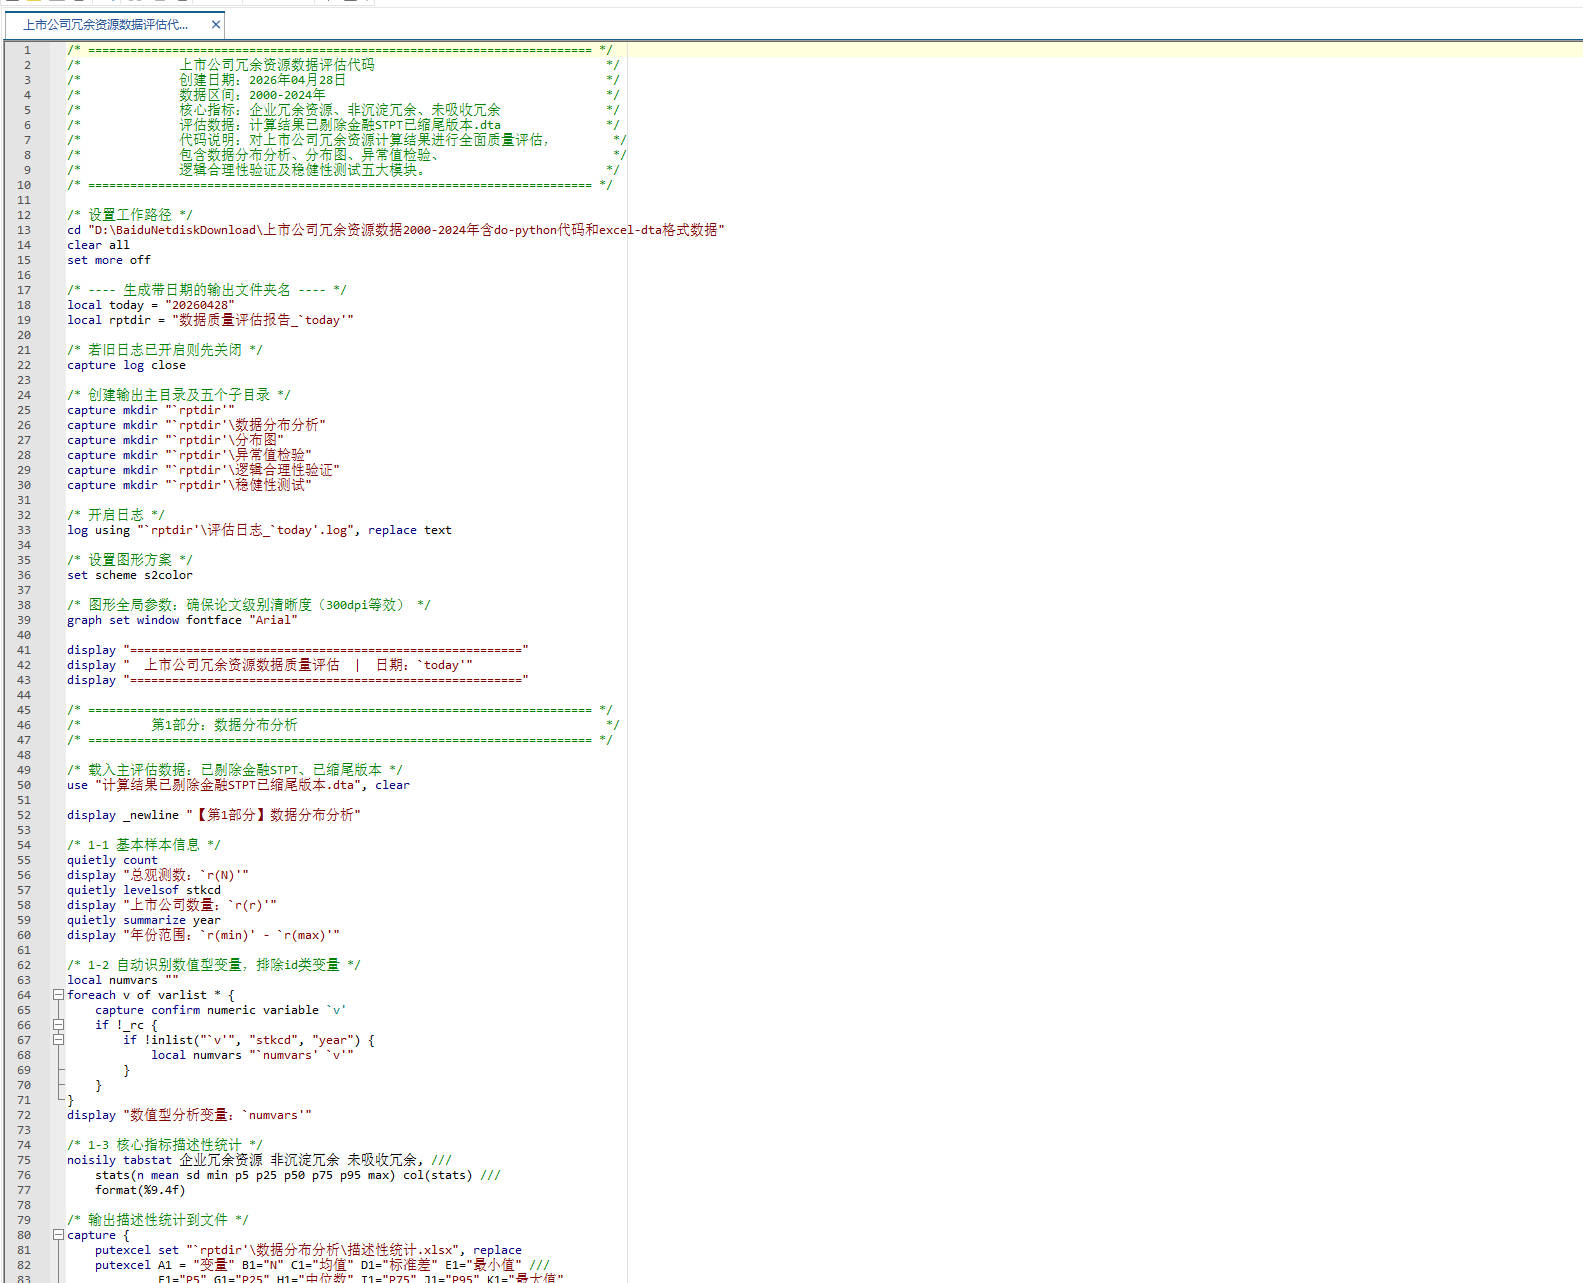Click the 'format(%9.4f)' line
1583x1283 pixels.
[140, 1190]
